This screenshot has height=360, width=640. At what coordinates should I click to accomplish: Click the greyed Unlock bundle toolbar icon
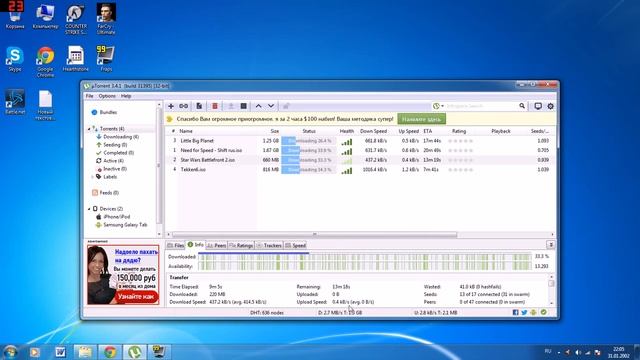287,106
